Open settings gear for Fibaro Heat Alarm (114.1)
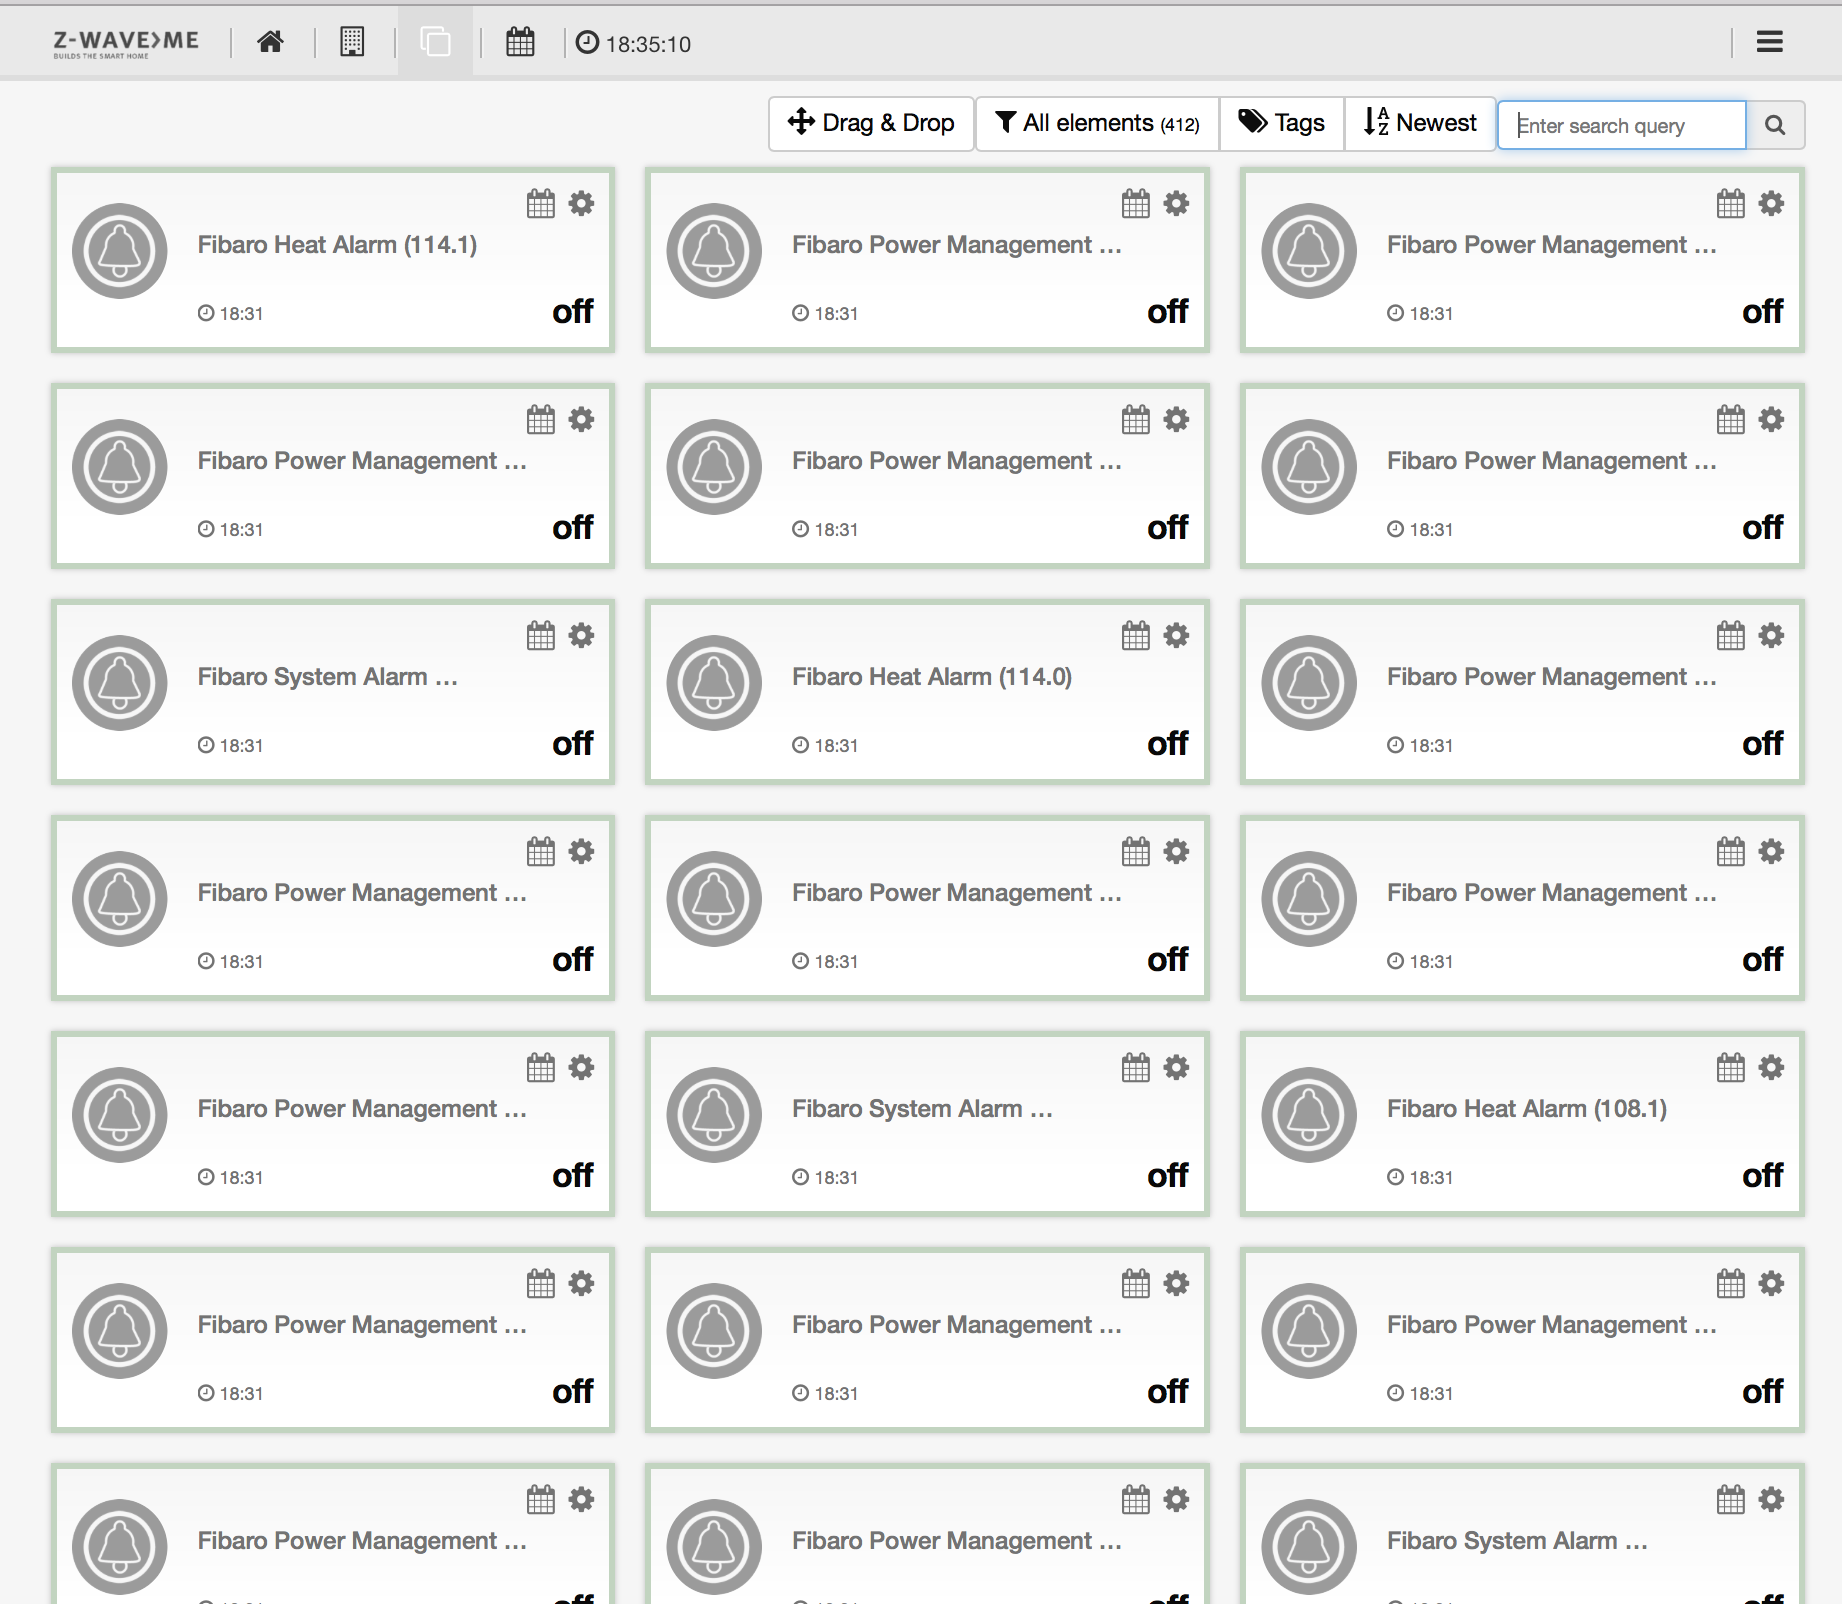1842x1604 pixels. (581, 204)
